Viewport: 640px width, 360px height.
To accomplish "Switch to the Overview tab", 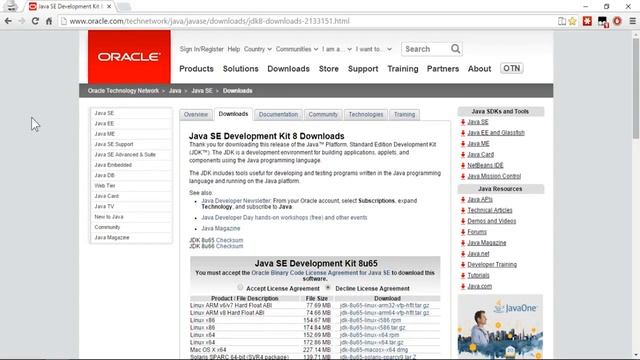I will click(196, 115).
